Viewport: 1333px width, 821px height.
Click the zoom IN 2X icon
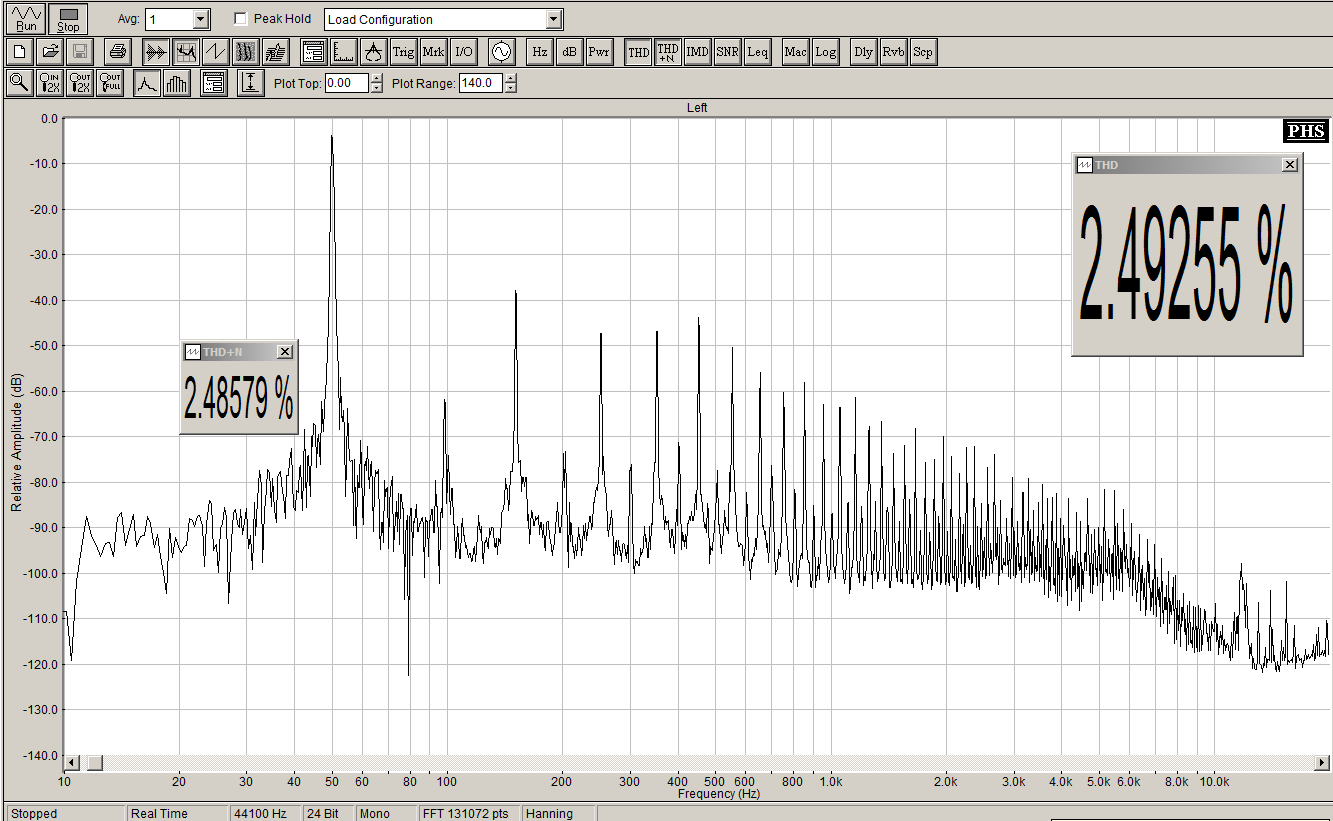click(50, 83)
